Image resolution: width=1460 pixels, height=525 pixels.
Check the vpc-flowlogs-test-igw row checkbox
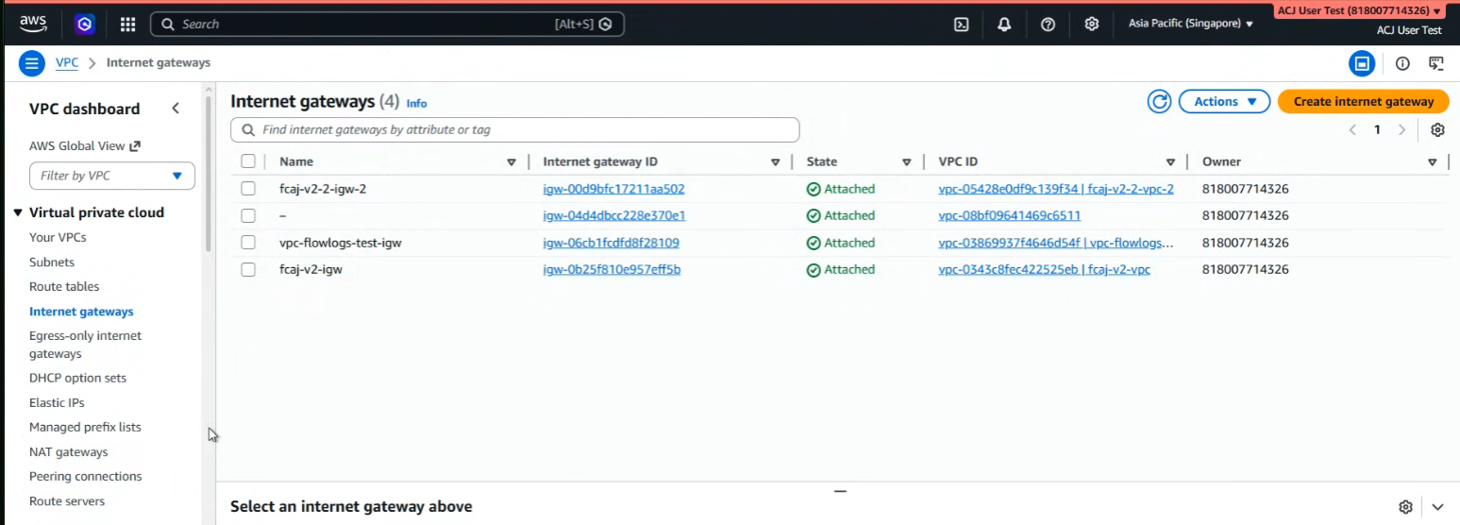[x=248, y=242]
